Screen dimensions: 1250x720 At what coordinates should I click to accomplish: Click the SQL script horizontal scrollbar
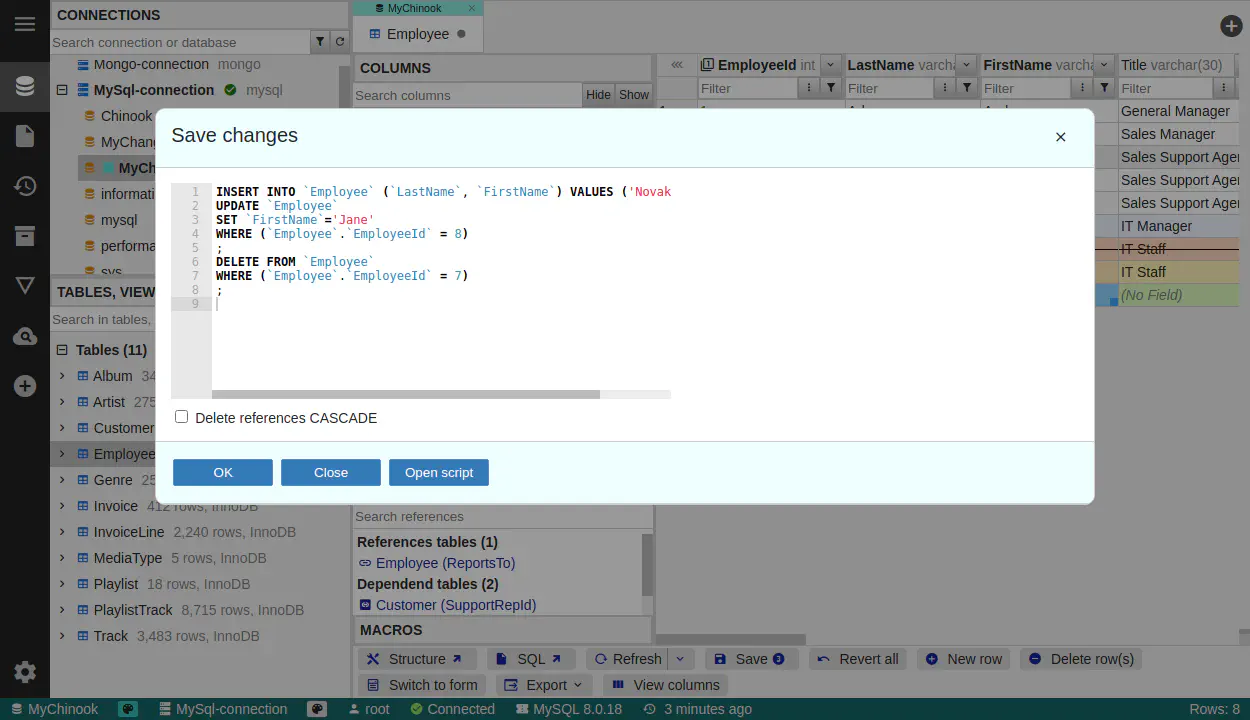405,394
